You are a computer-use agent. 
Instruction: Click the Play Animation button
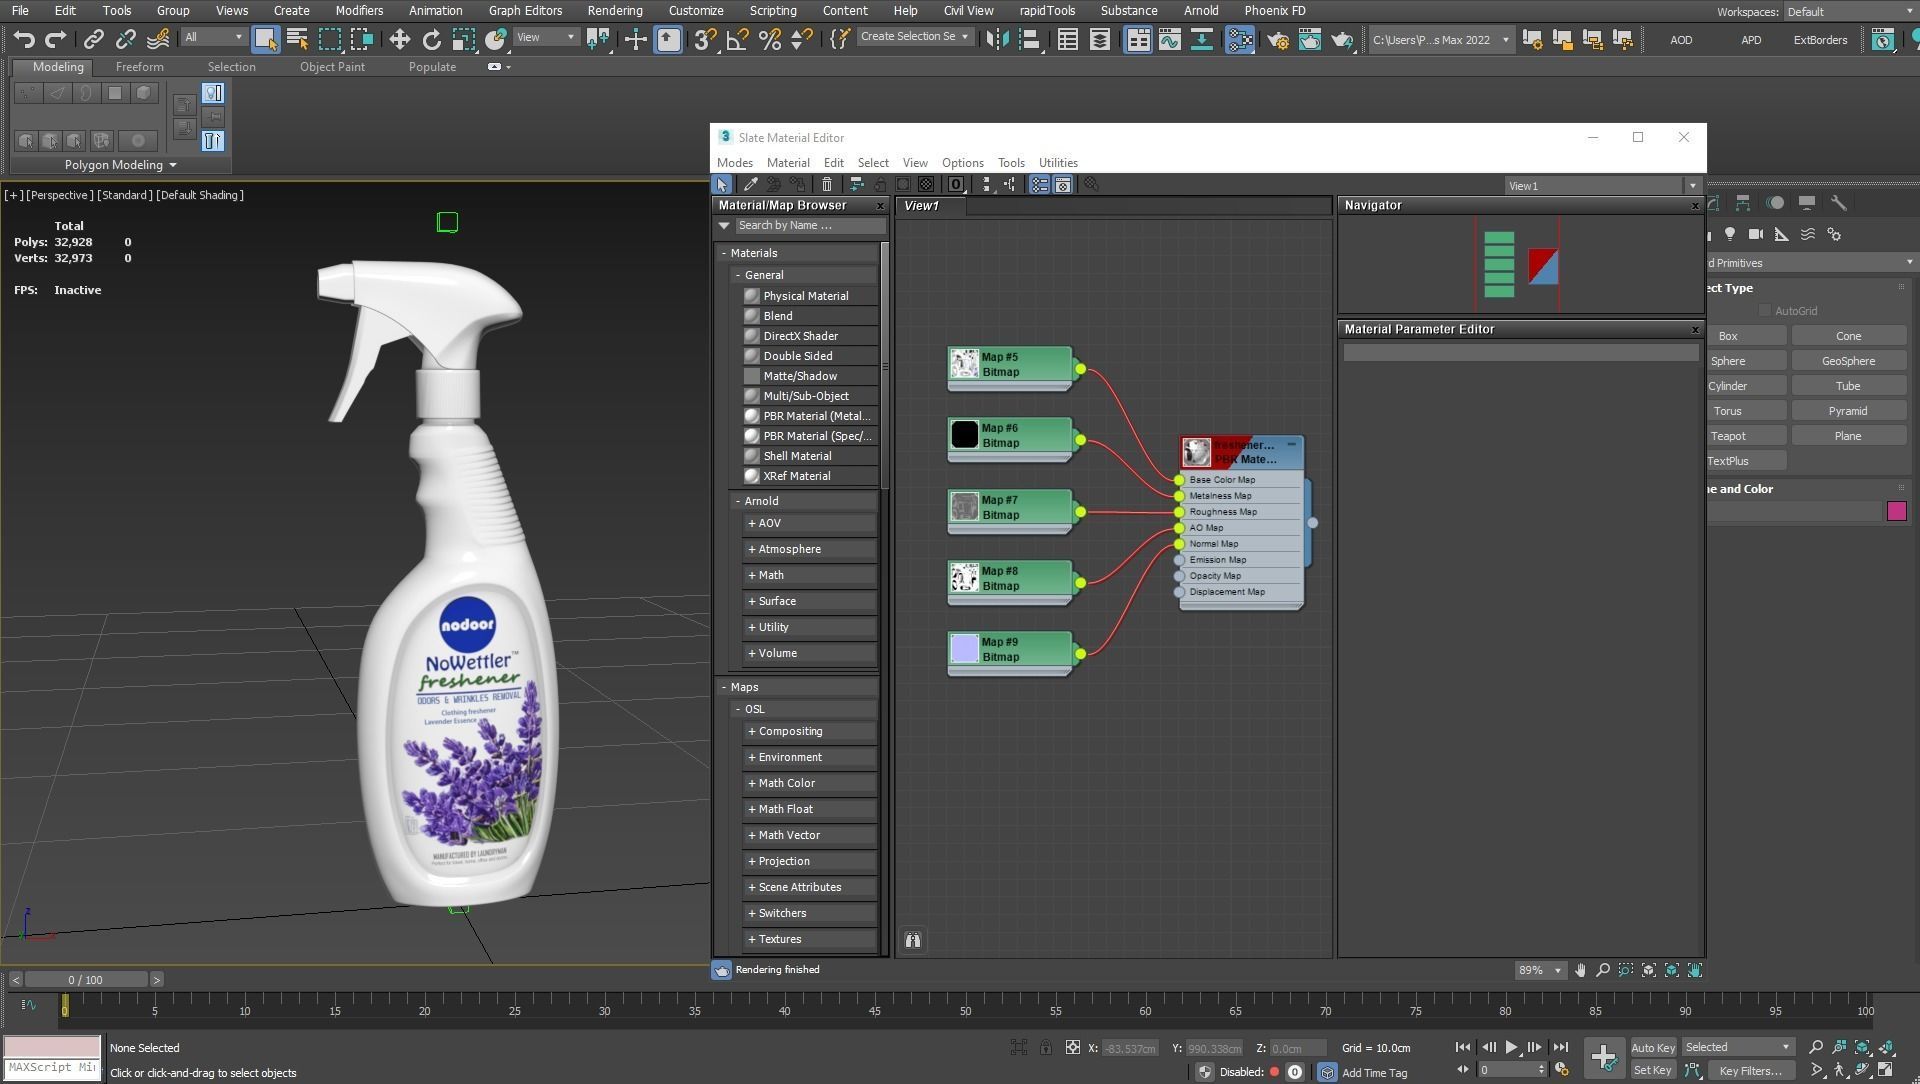point(1512,1047)
